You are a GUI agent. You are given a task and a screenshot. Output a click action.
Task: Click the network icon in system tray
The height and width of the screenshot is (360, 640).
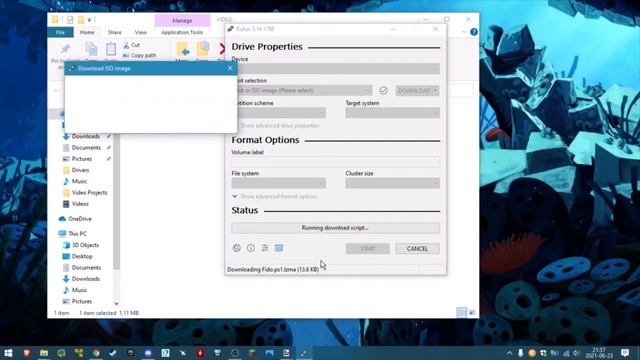566,353
